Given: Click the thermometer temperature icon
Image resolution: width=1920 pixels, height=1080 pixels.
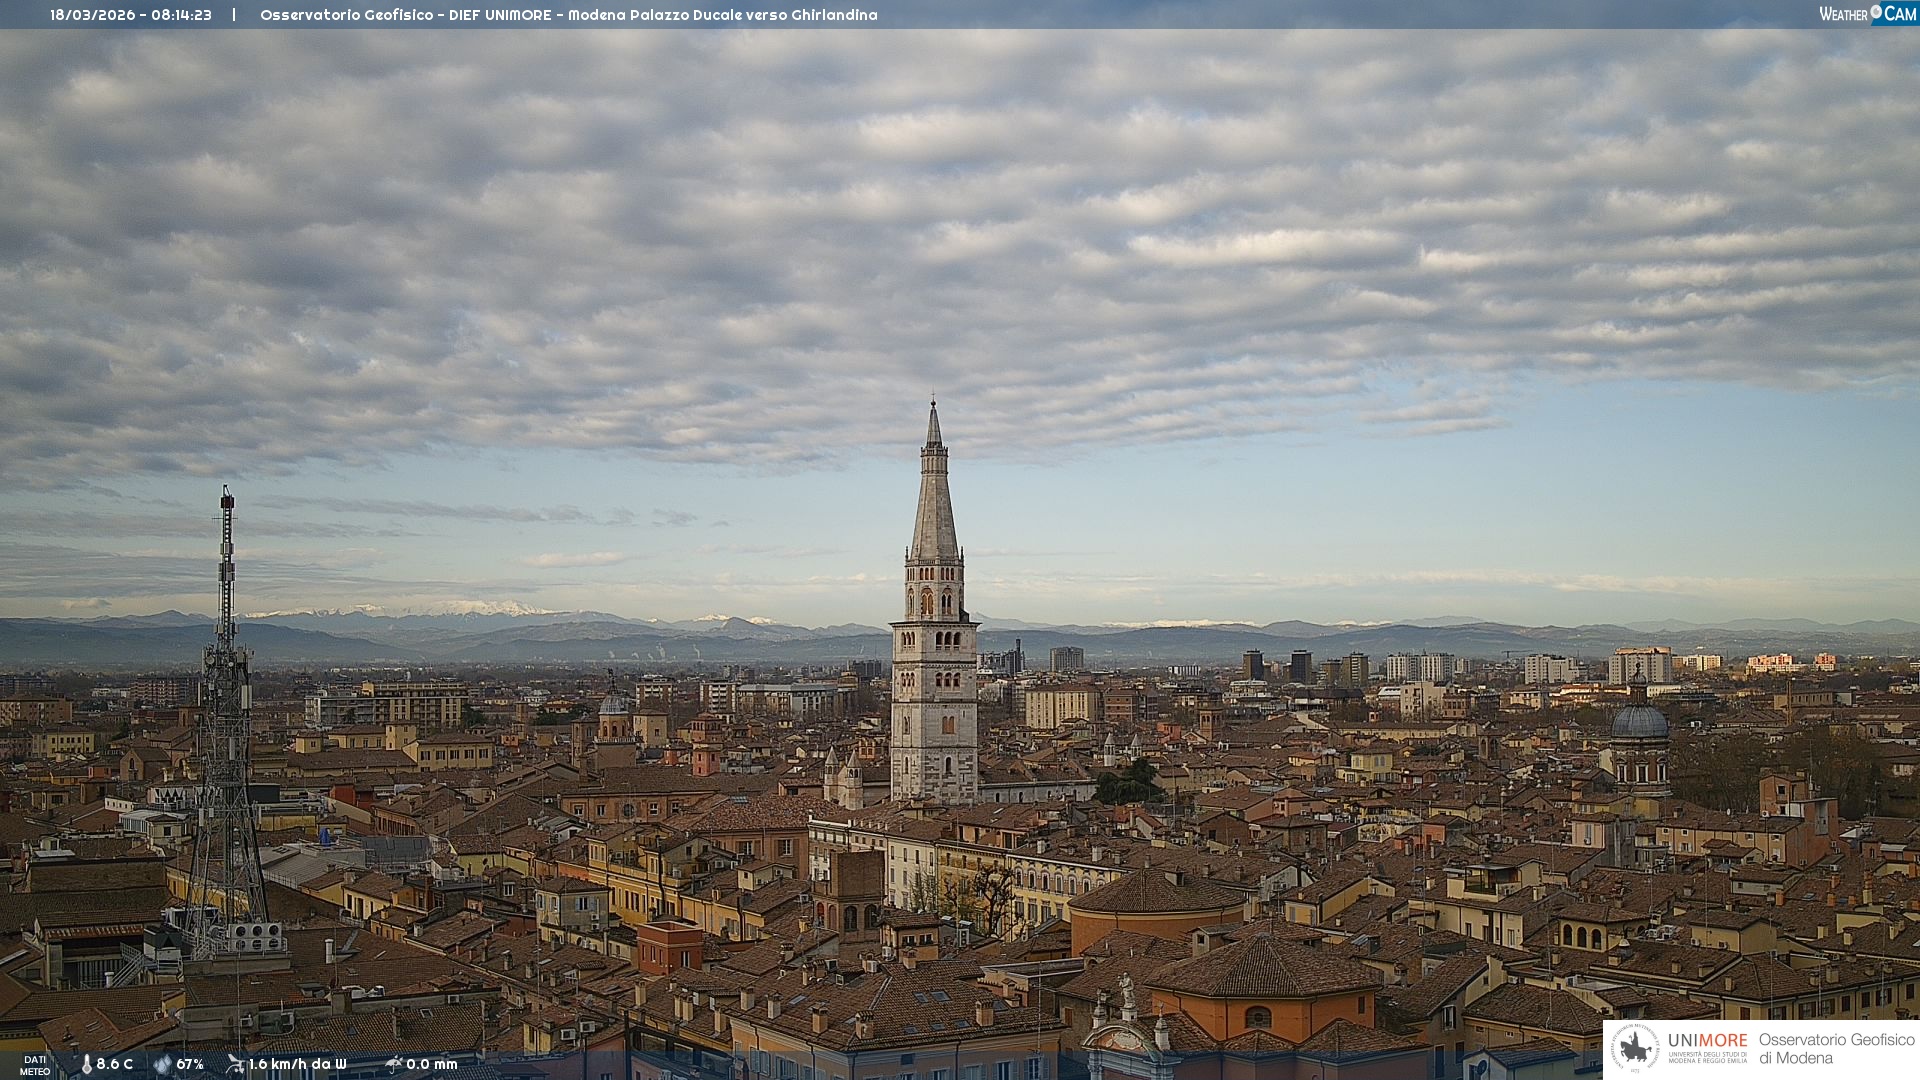Looking at the screenshot, I should 86,1064.
